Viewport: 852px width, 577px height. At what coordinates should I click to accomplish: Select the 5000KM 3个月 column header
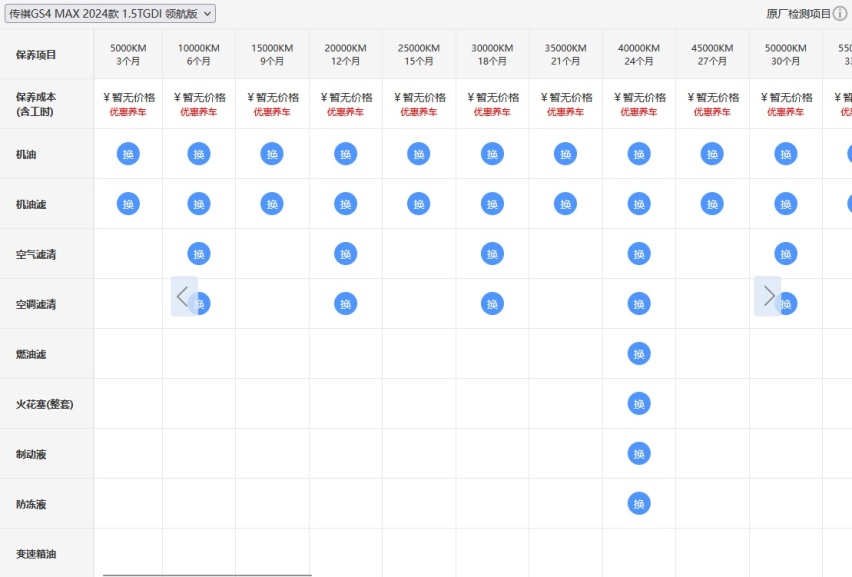(128, 54)
